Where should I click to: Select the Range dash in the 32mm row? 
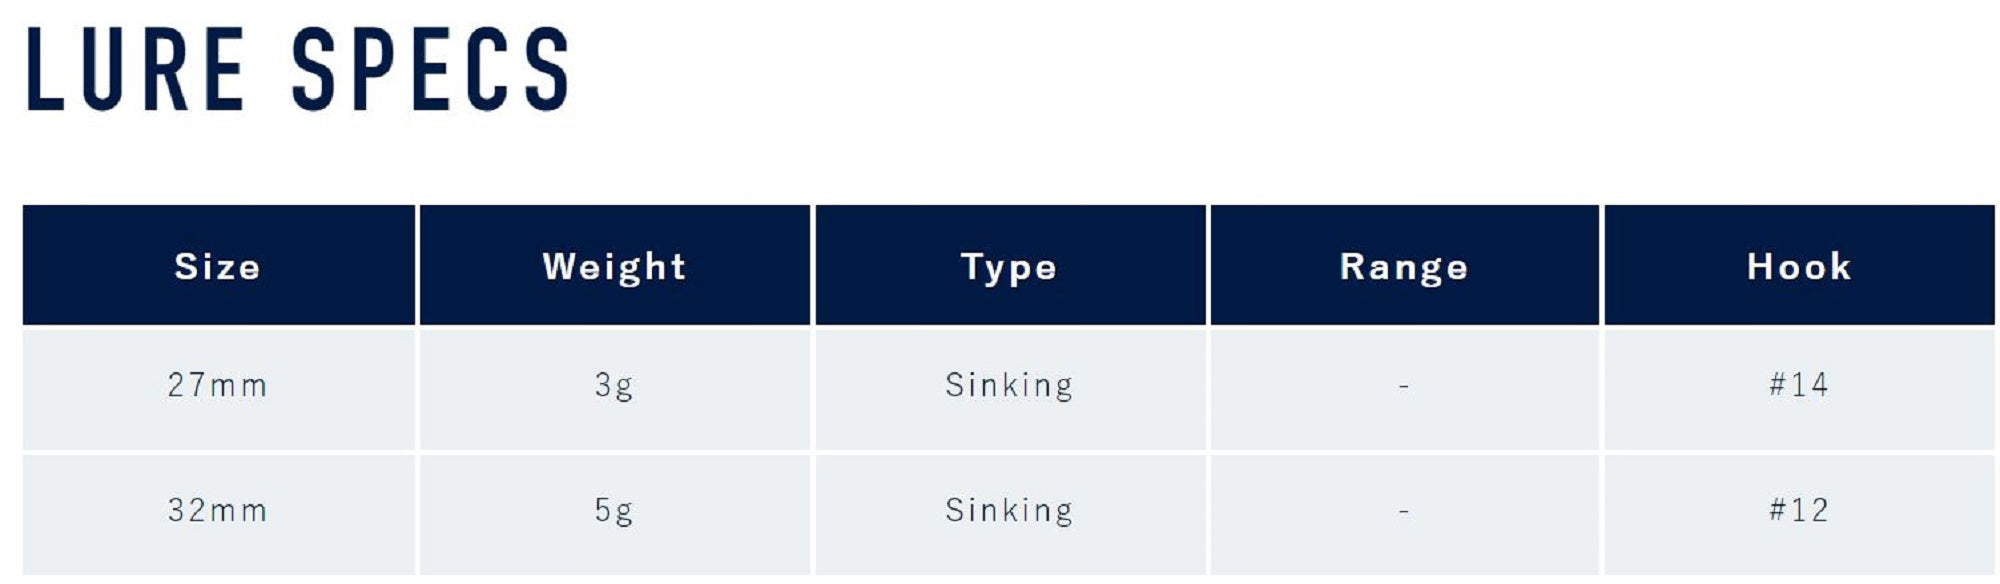(x=1404, y=512)
